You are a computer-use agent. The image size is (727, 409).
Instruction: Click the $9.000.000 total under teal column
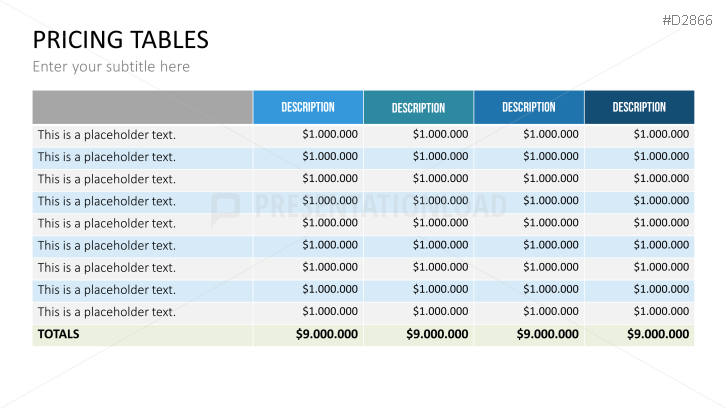point(437,334)
